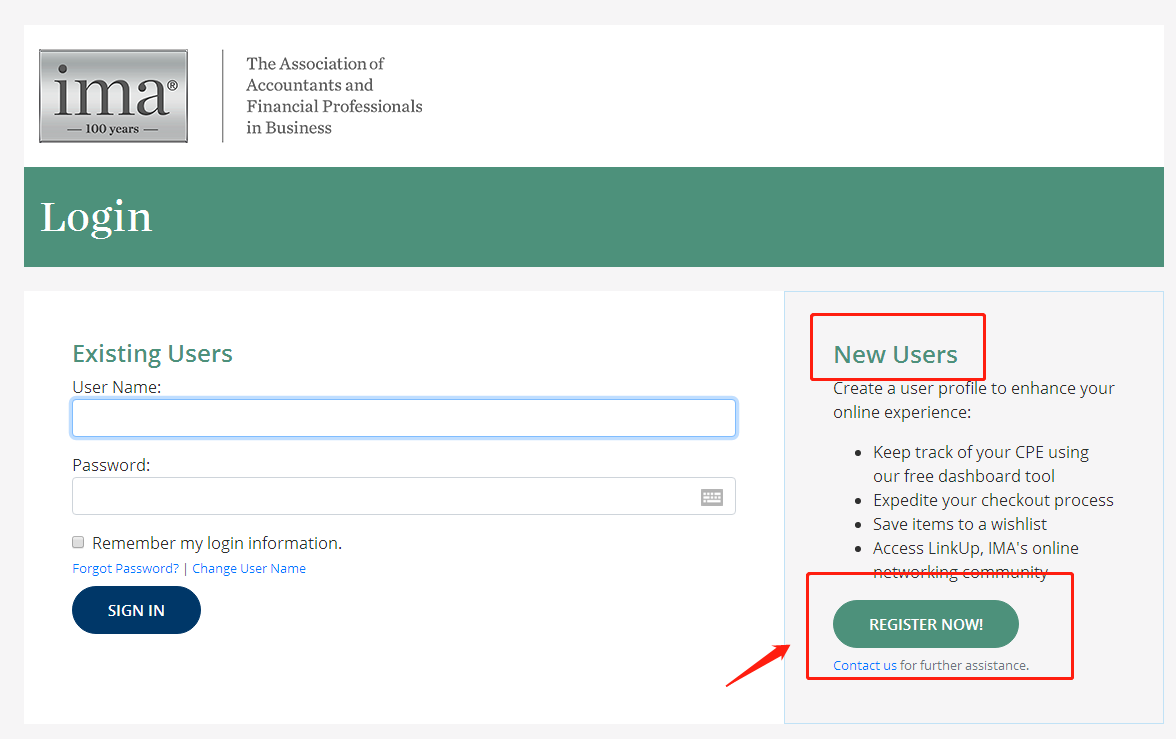Viewport: 1176px width, 739px height.
Task: Click the 'Password:' field label
Action: coord(111,465)
